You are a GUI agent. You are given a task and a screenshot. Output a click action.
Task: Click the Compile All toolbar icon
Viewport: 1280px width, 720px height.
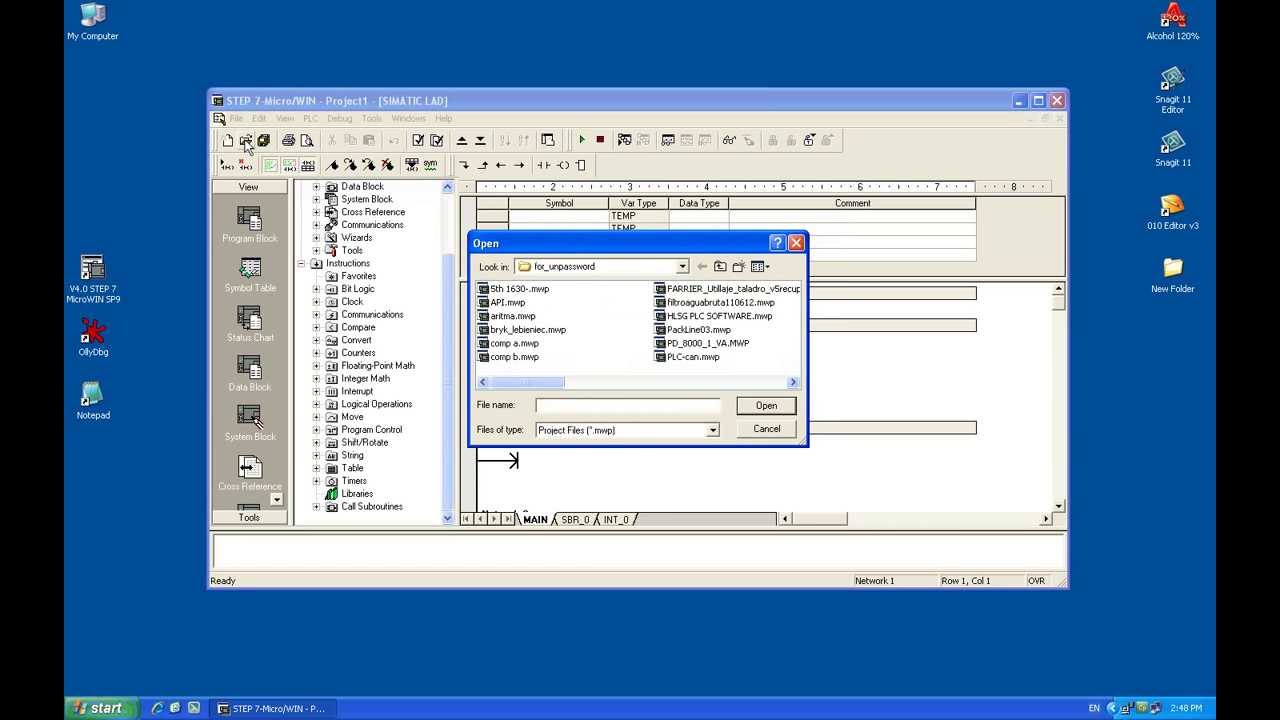click(x=436, y=140)
